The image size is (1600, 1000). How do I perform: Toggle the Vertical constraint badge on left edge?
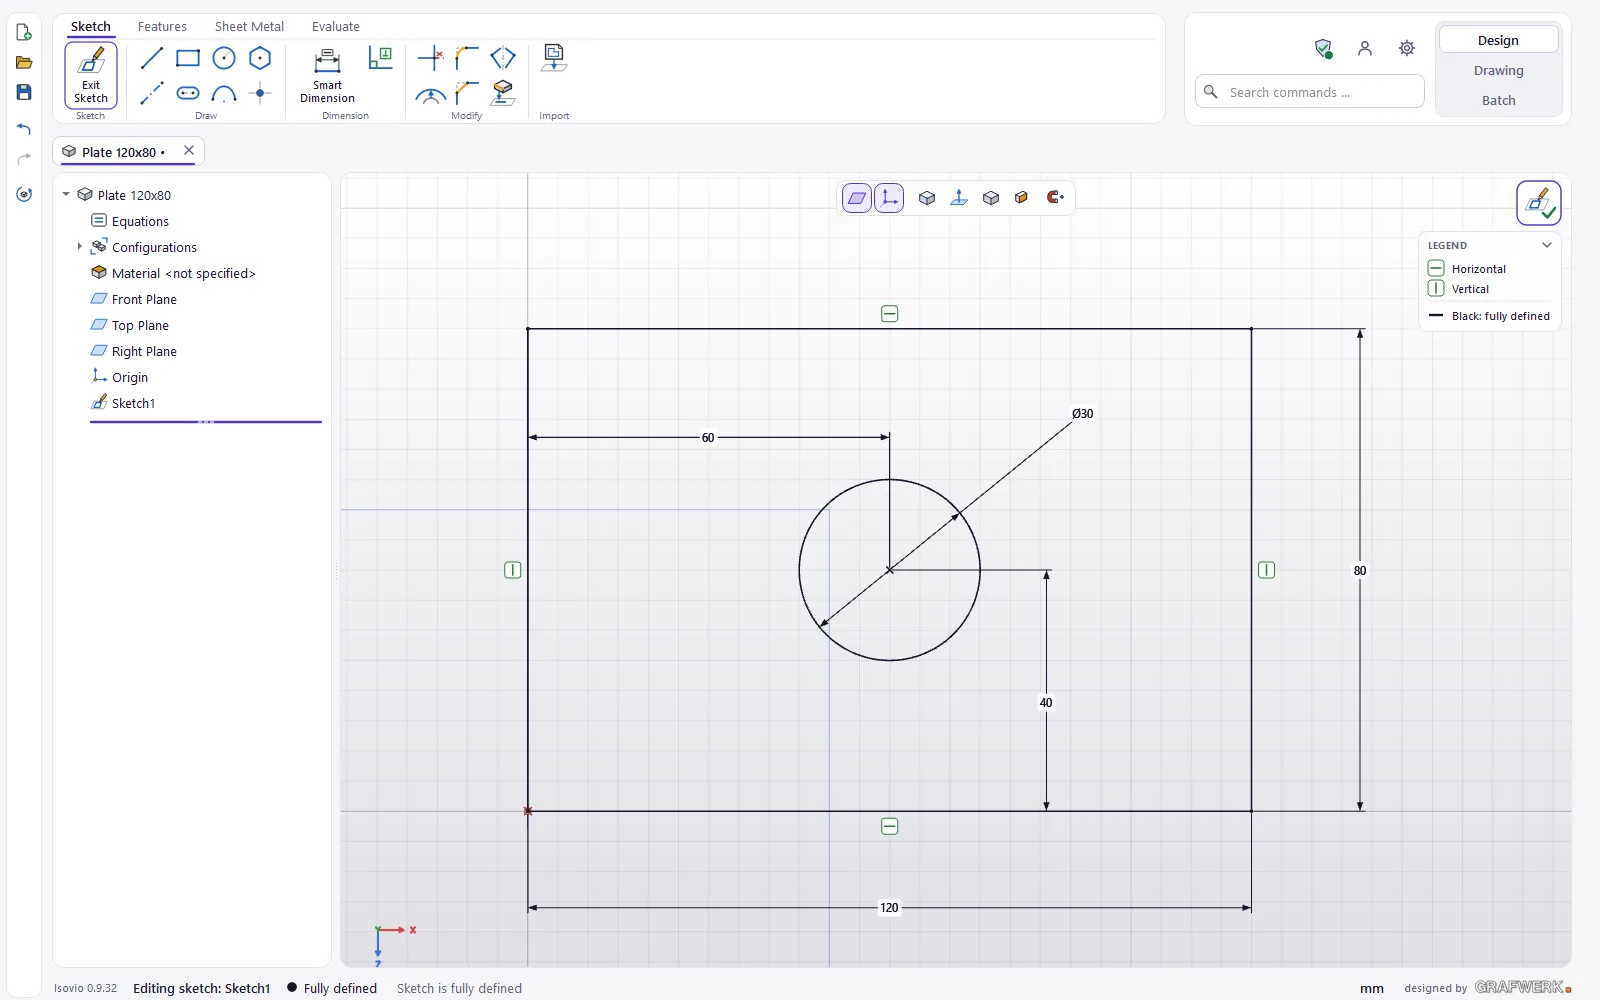[x=513, y=570]
